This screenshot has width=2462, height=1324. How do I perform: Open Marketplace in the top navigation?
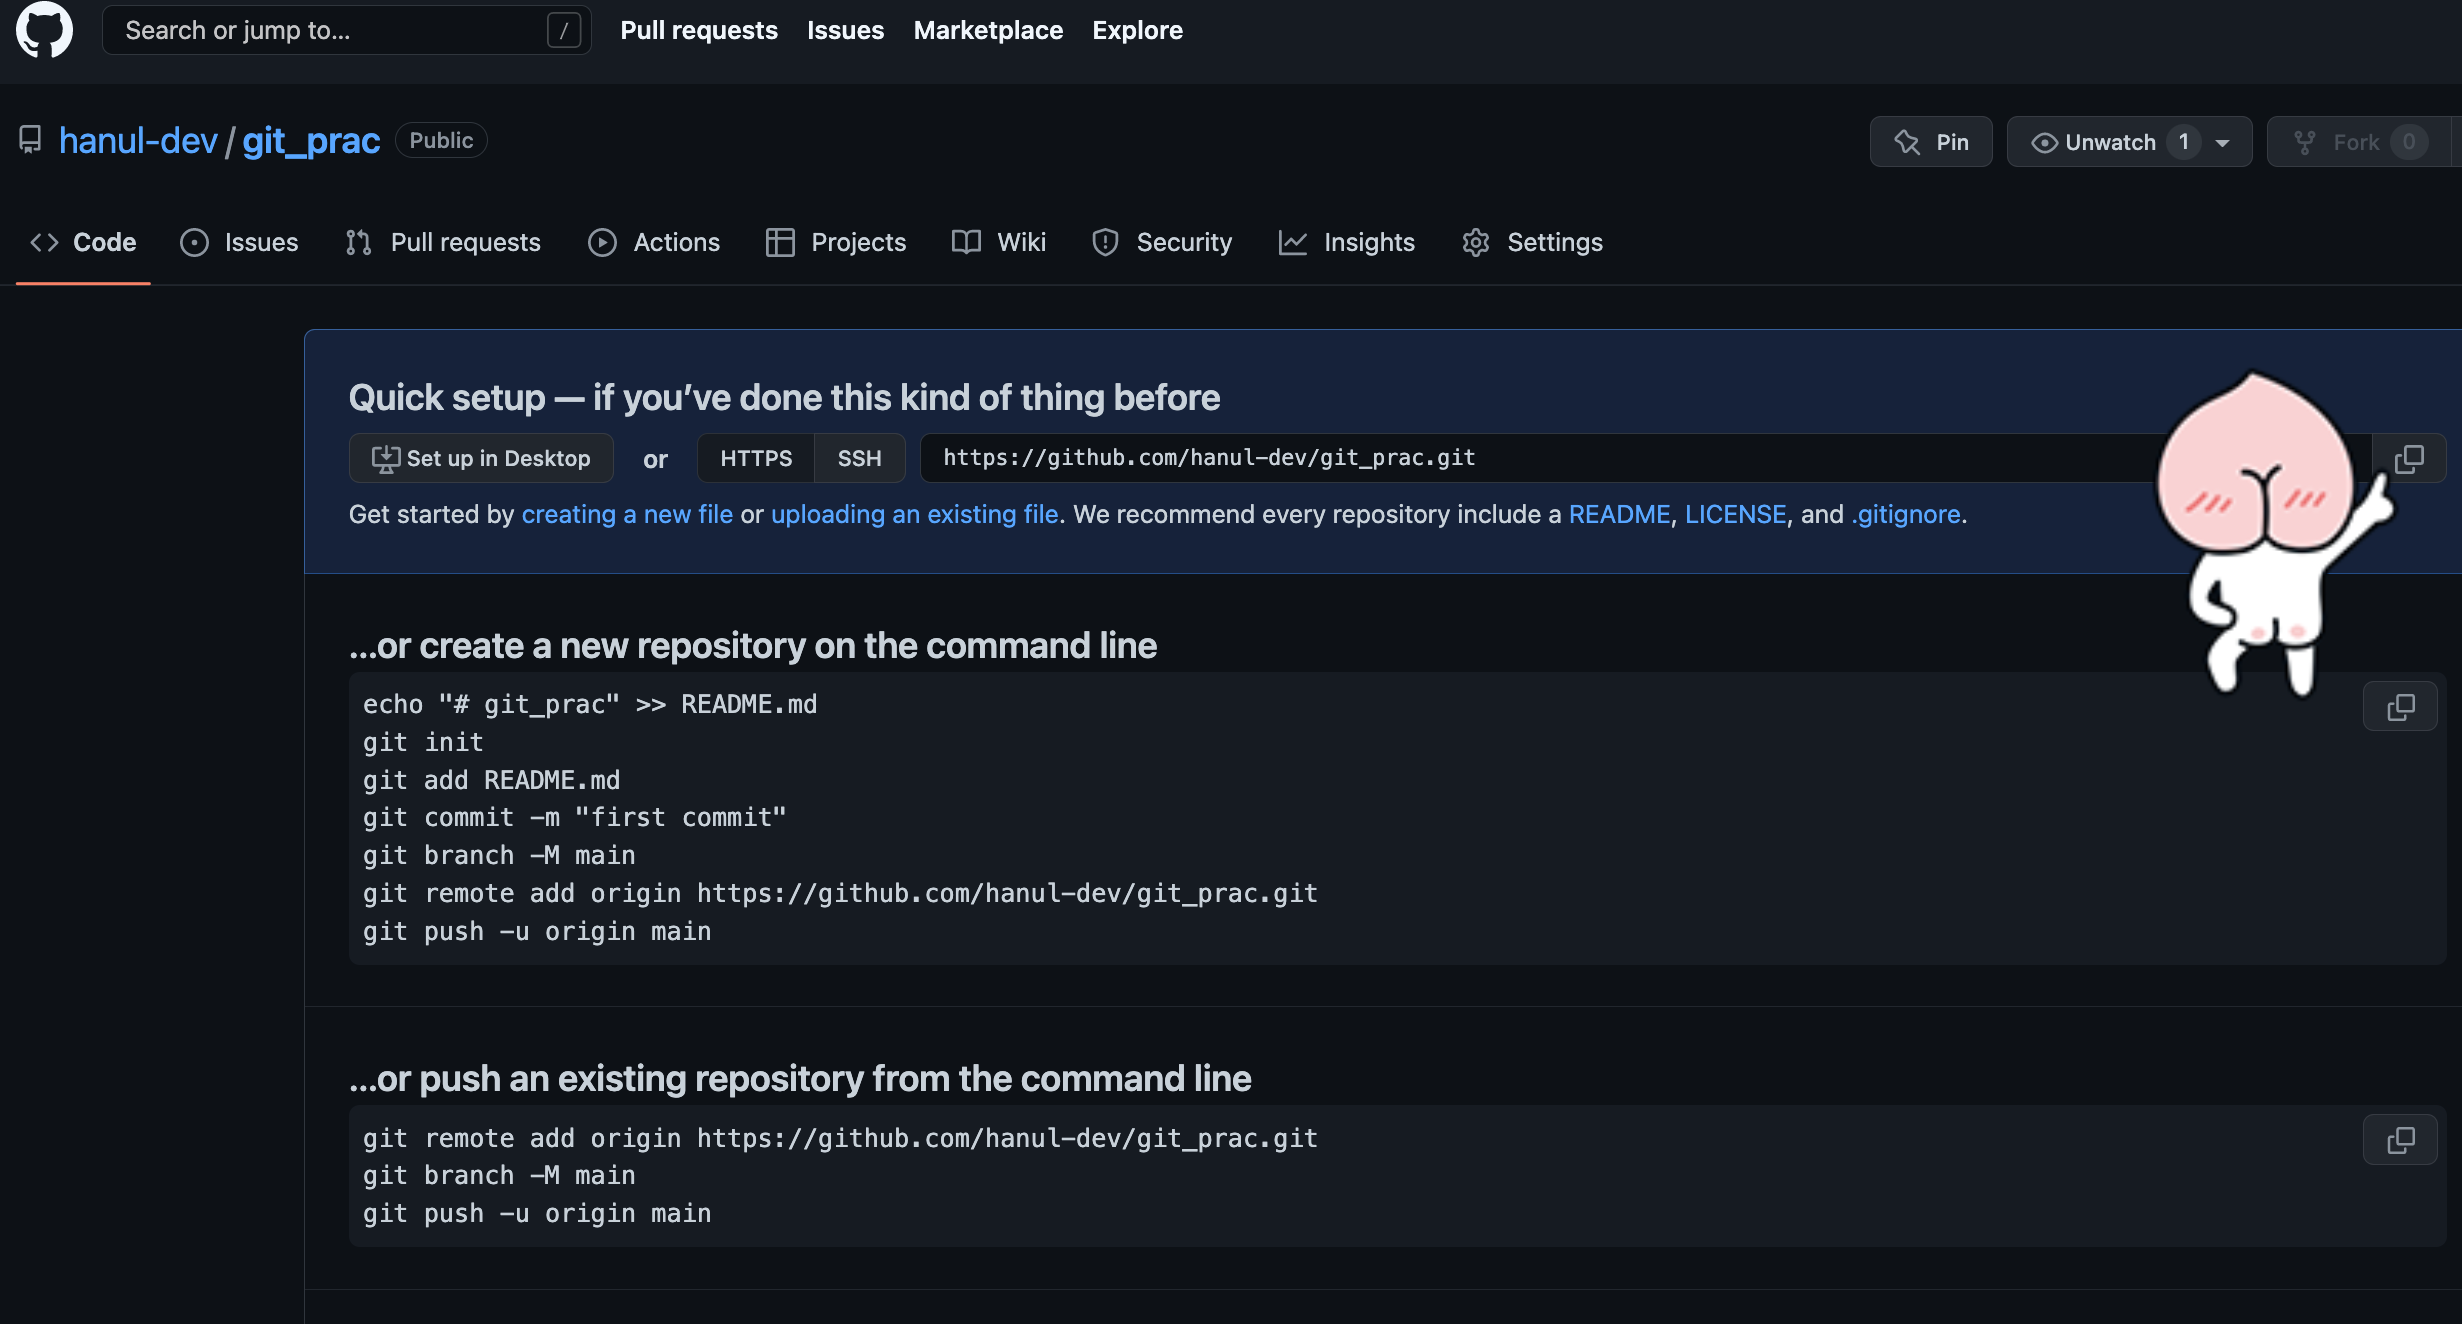coord(987,30)
